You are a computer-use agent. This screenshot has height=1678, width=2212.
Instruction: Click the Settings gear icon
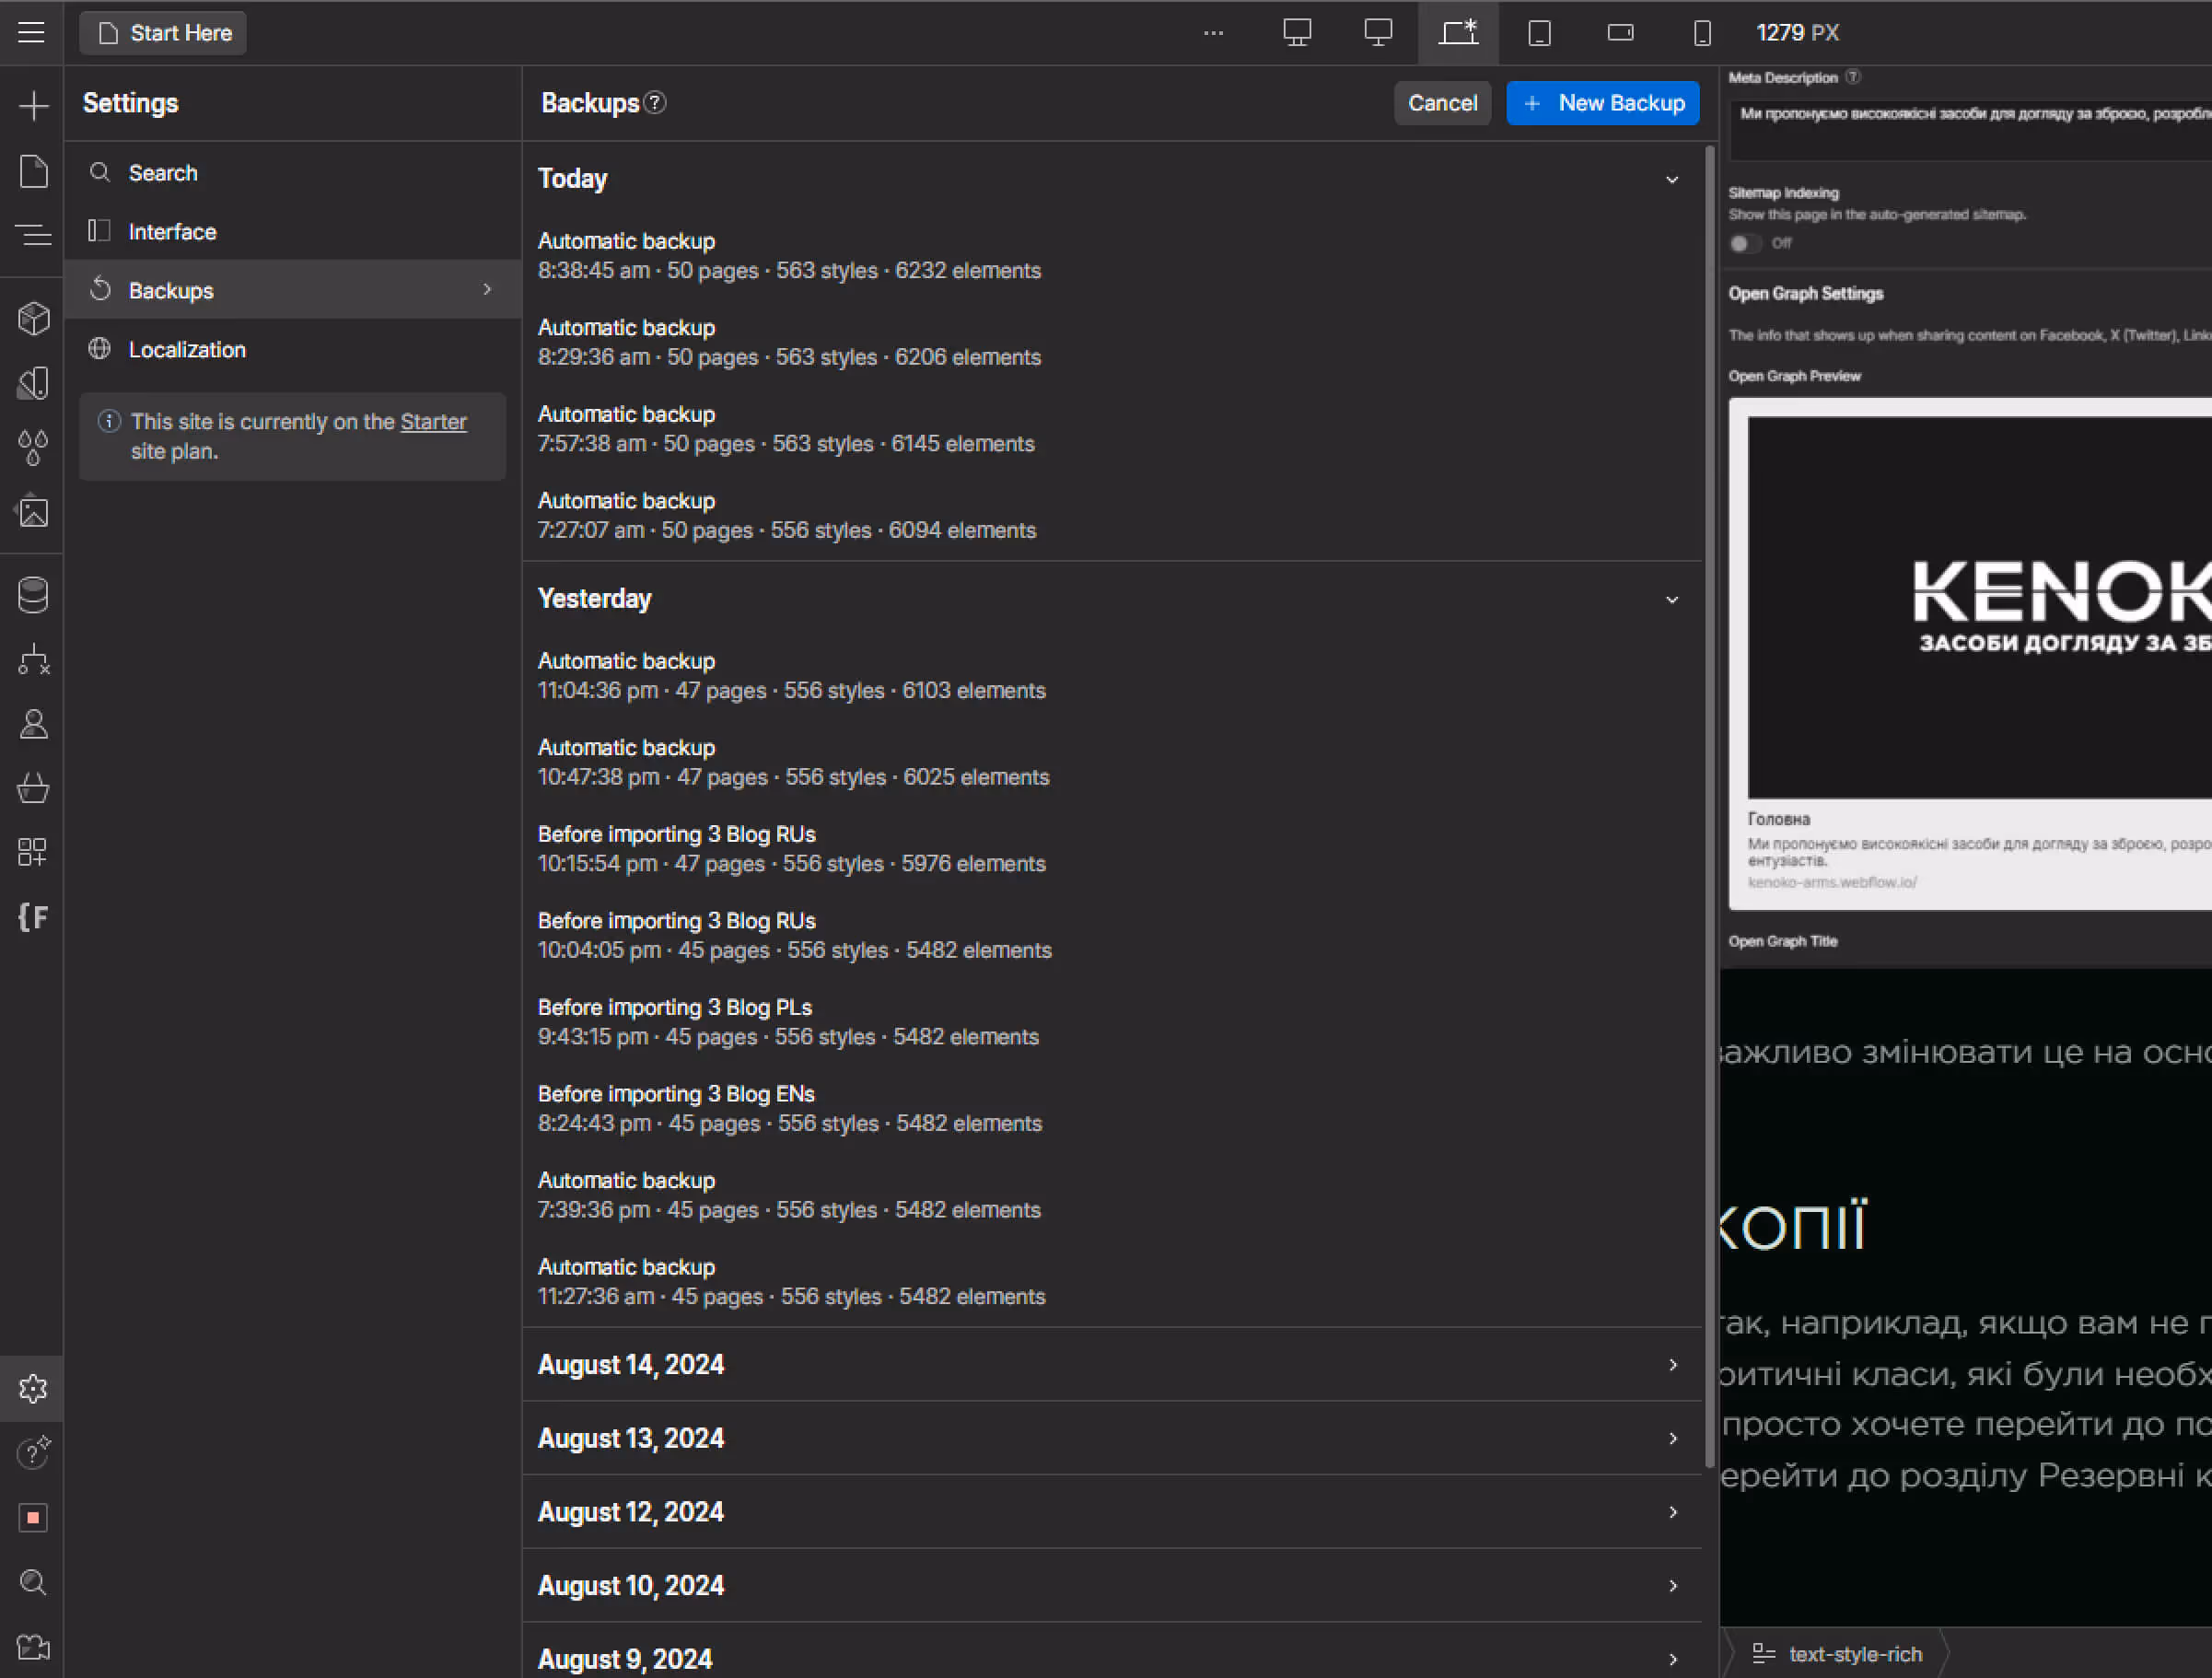pyautogui.click(x=33, y=1388)
